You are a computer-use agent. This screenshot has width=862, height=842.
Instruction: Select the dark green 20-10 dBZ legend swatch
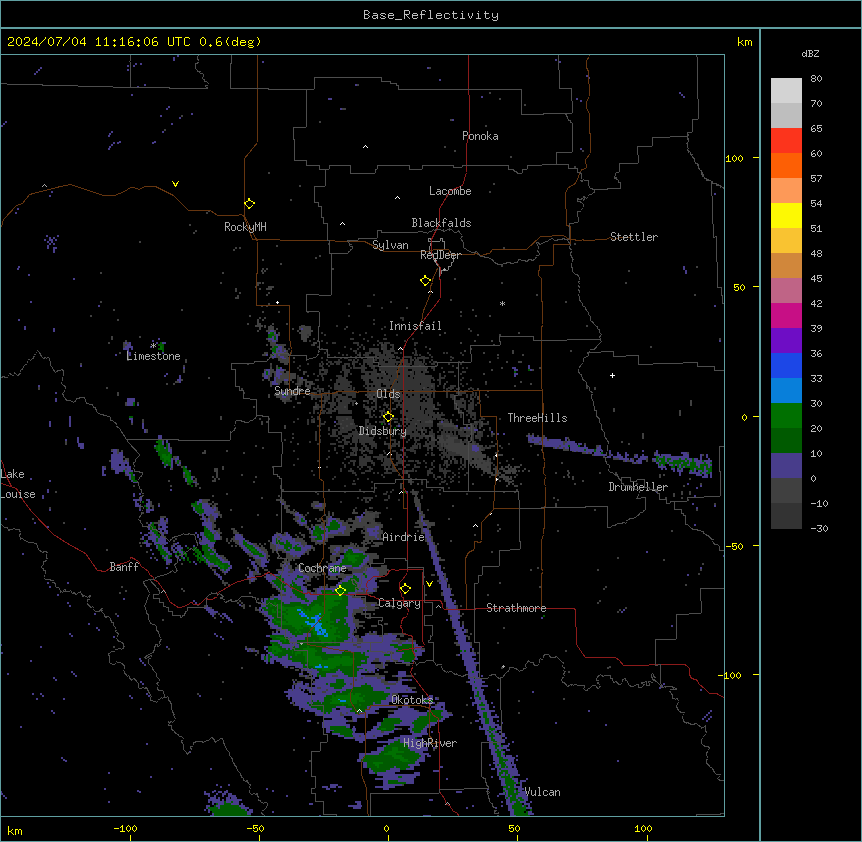786,441
